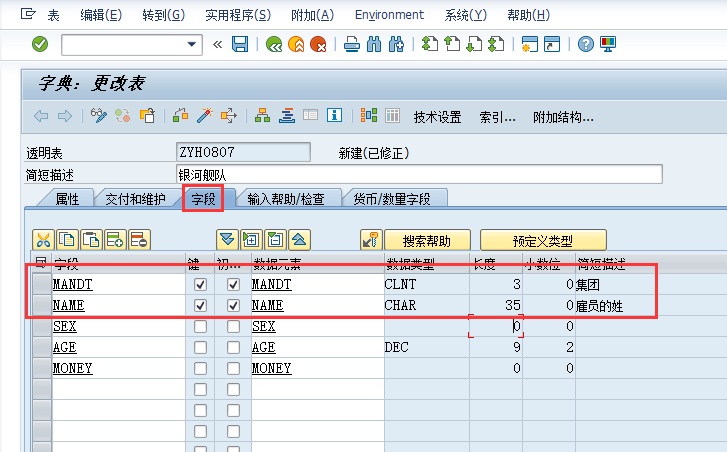Uncheck the initial value checkbox for NAME

tap(233, 306)
